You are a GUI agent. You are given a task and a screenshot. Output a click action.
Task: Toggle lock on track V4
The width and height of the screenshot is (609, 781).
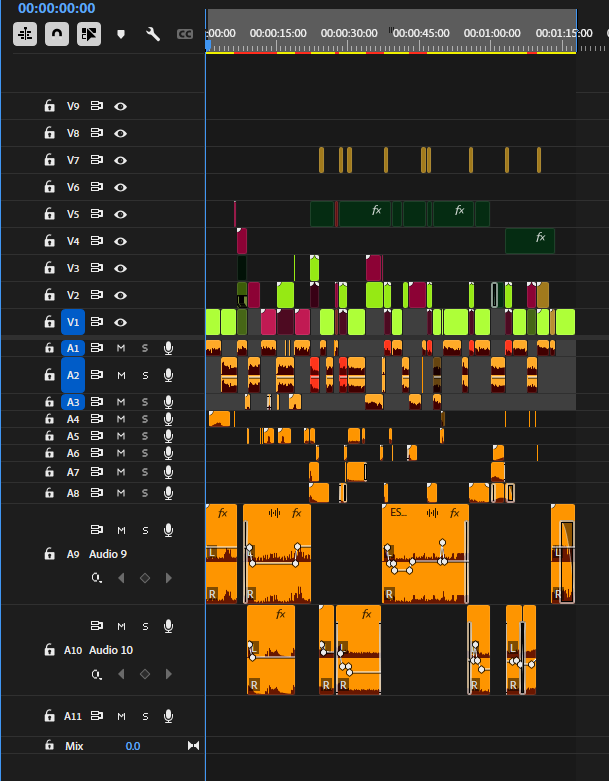(49, 241)
